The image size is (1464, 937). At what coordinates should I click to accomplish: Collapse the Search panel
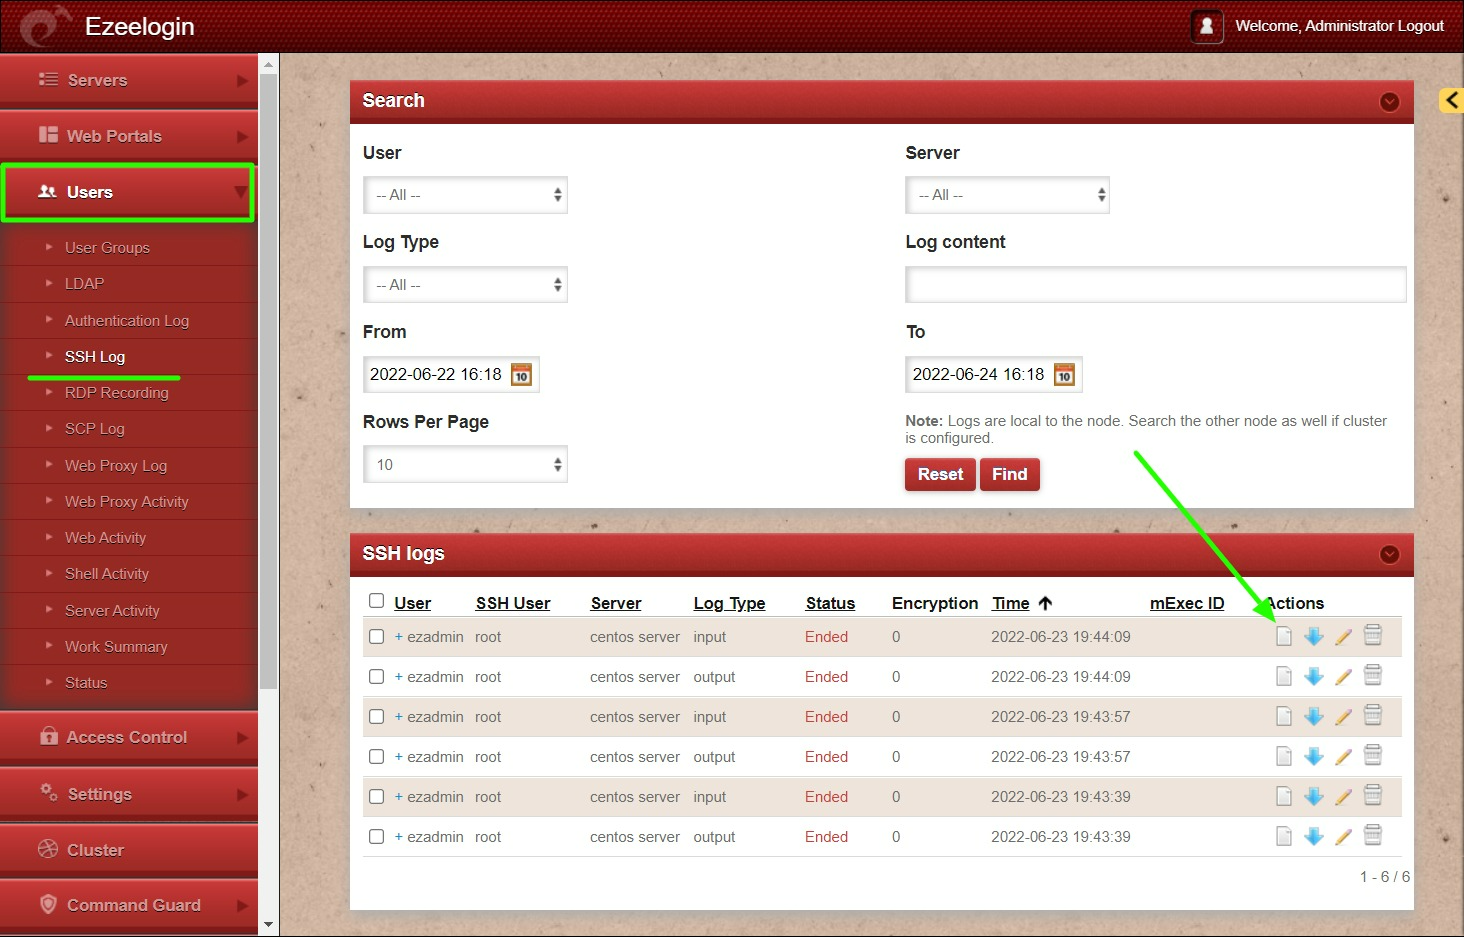click(x=1390, y=102)
